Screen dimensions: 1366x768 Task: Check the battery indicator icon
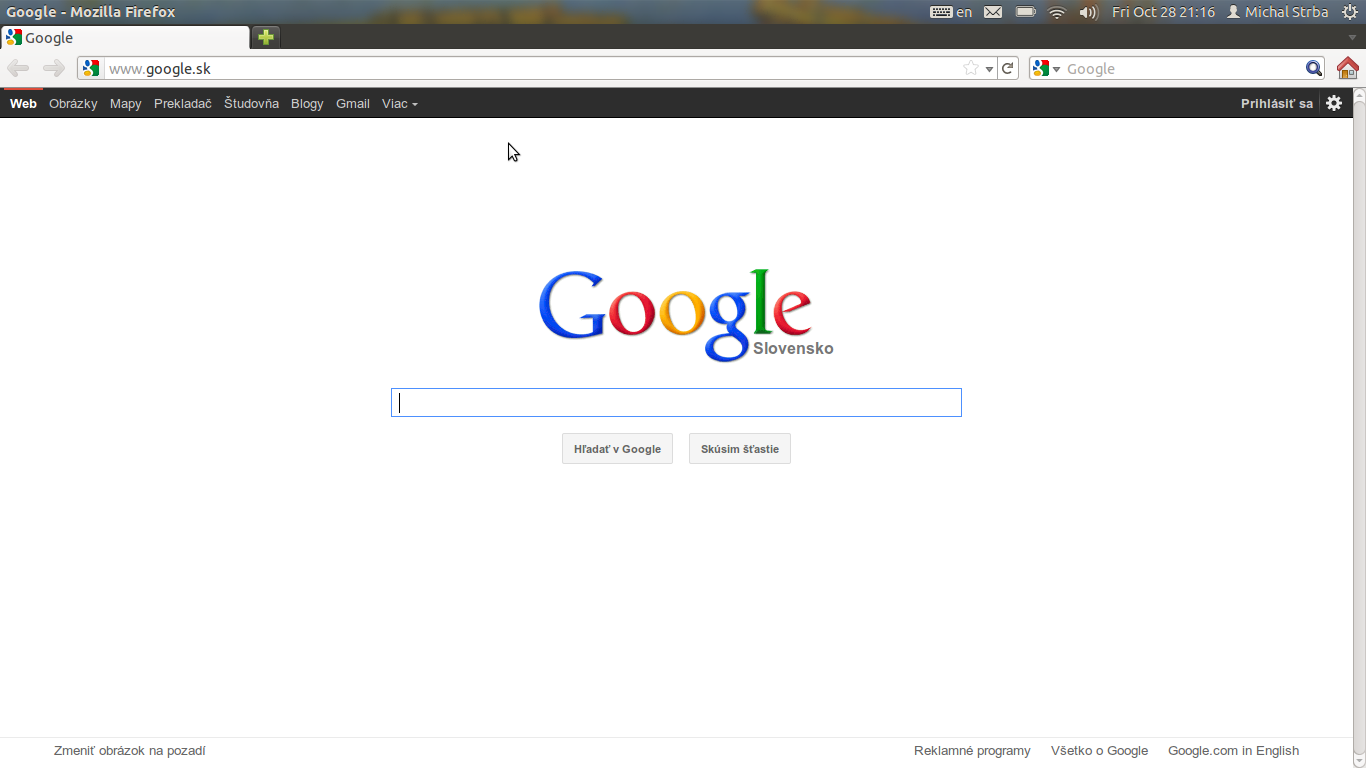(1025, 12)
